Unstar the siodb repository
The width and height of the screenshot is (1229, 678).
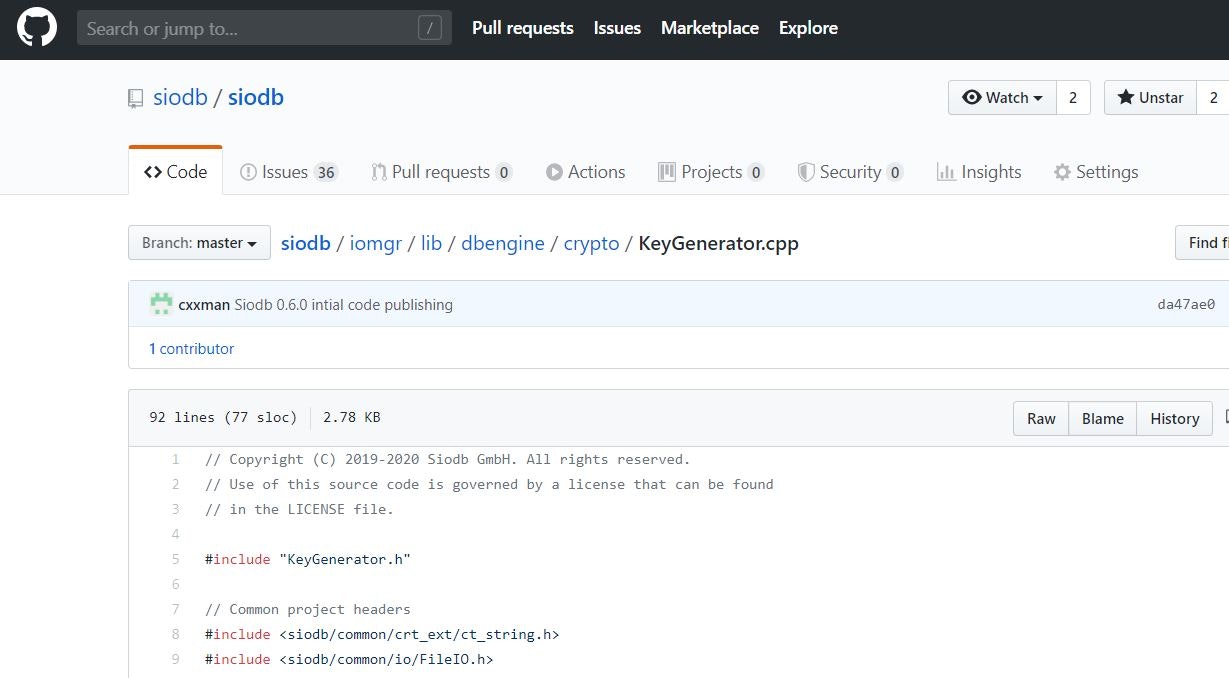pyautogui.click(x=1149, y=97)
